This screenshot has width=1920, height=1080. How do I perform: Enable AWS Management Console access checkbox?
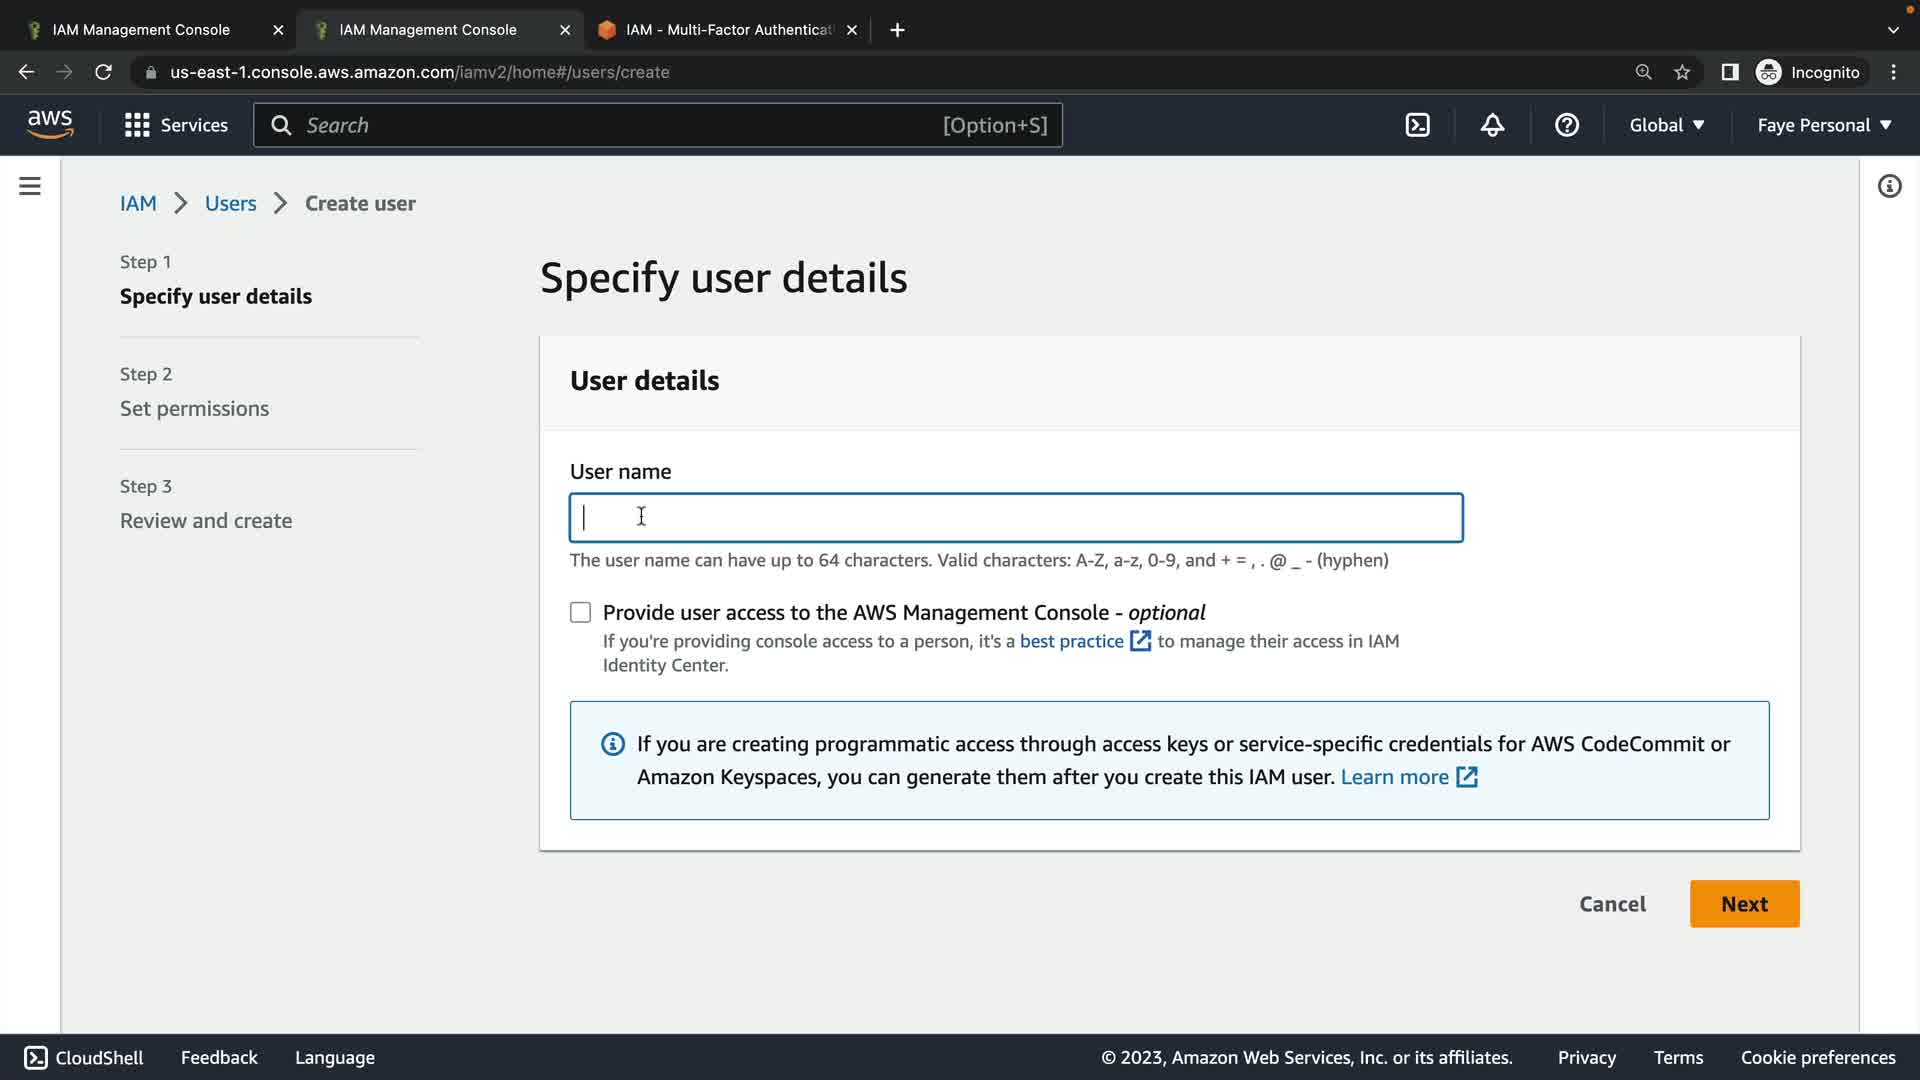(581, 612)
